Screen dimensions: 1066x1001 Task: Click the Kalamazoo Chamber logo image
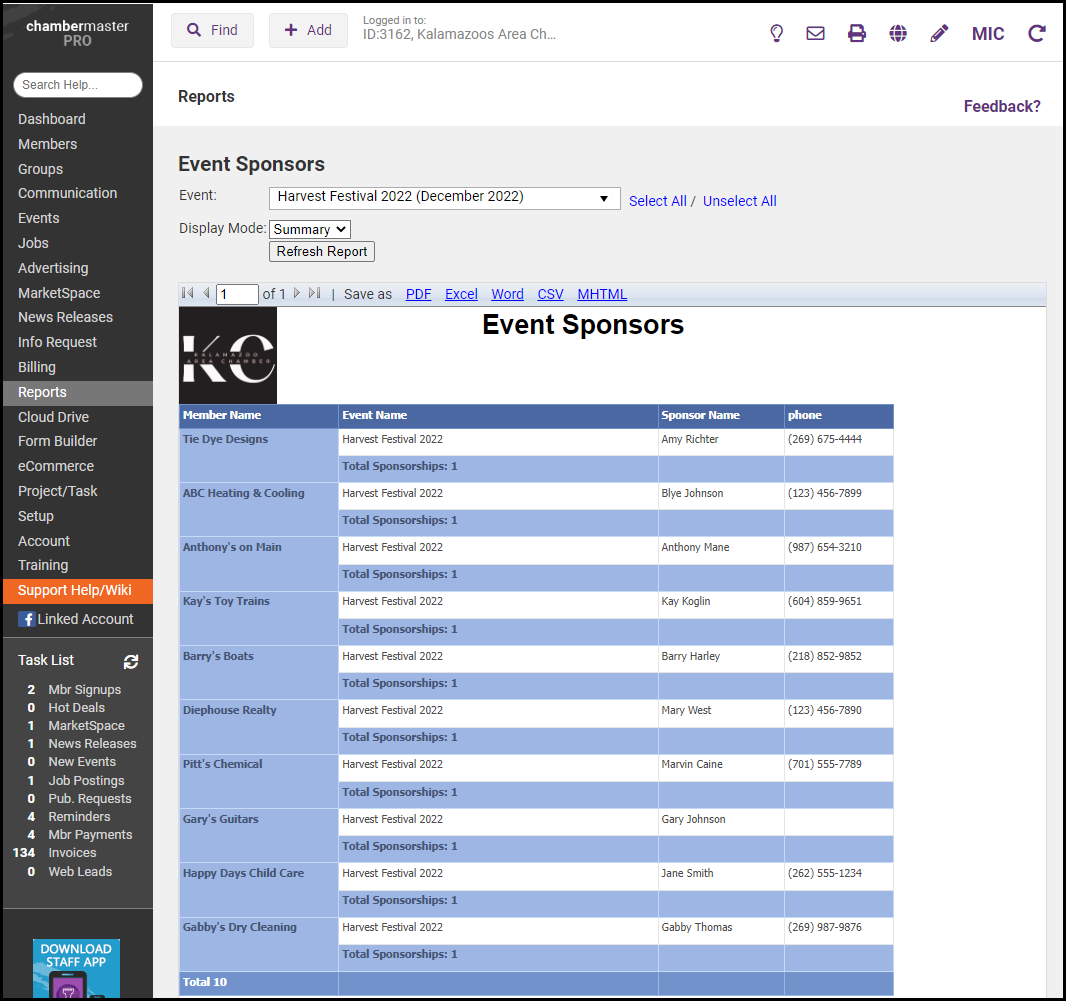[x=228, y=356]
